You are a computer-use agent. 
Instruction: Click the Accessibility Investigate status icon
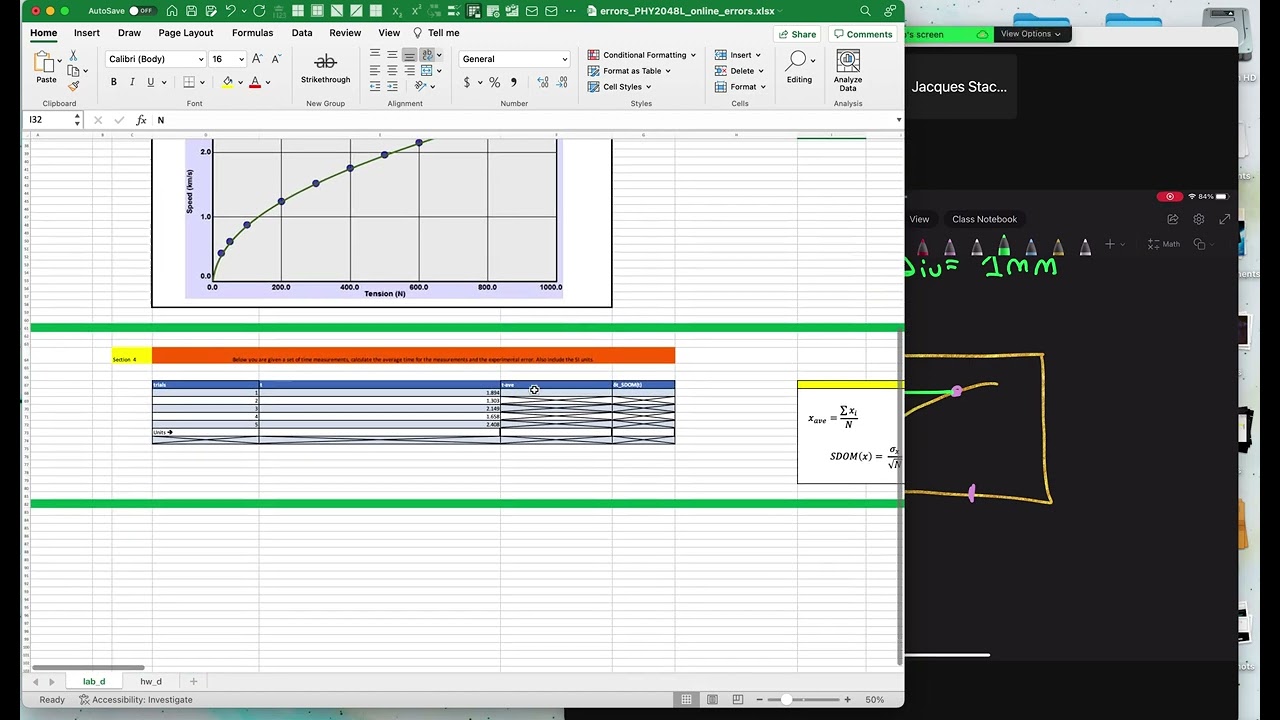click(x=85, y=699)
